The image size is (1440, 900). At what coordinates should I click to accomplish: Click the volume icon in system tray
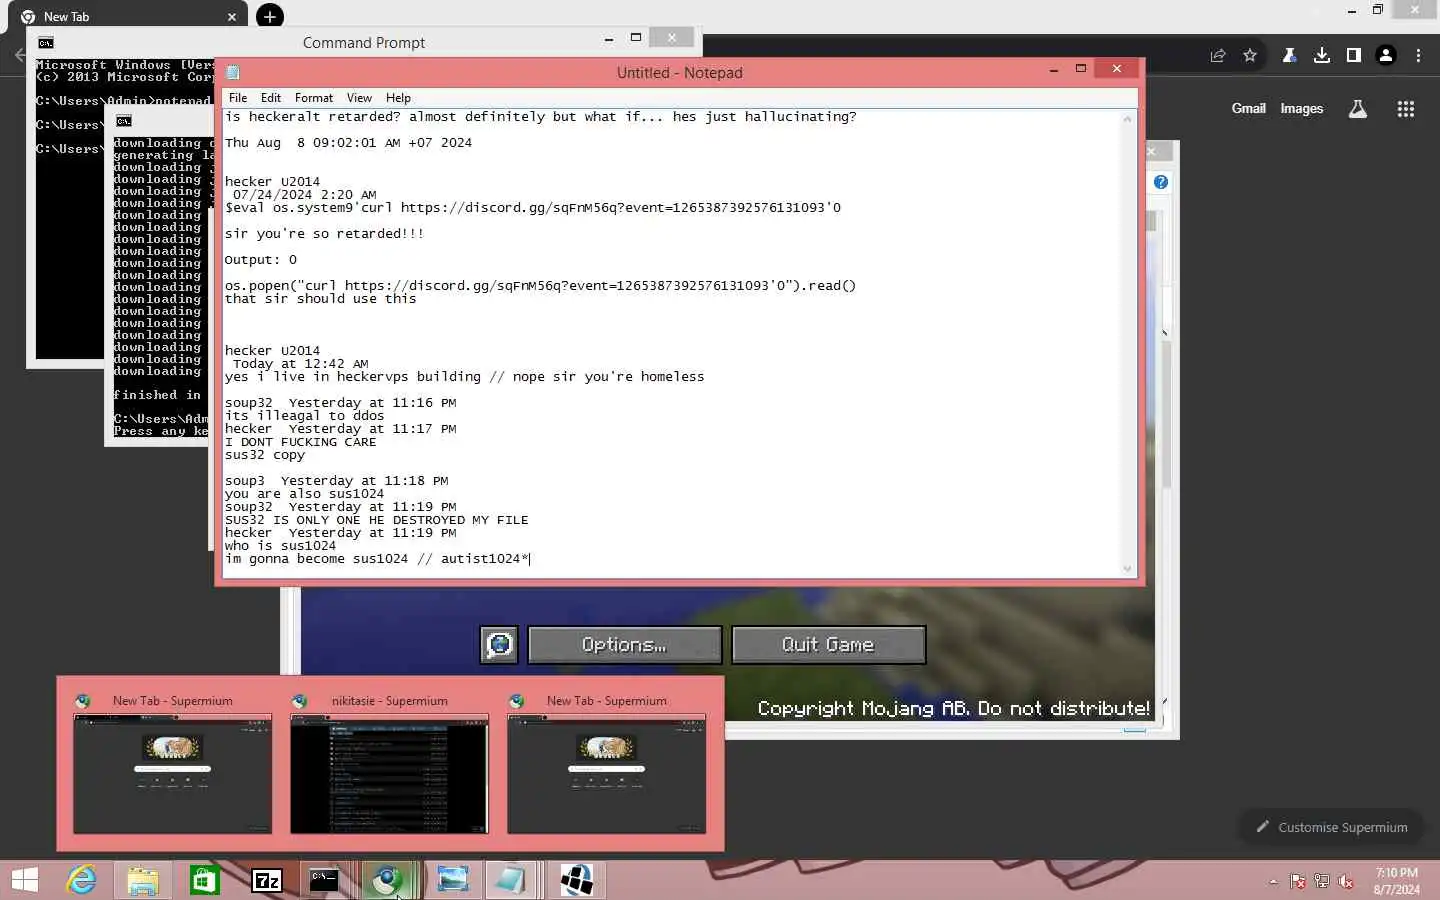[x=1346, y=881]
